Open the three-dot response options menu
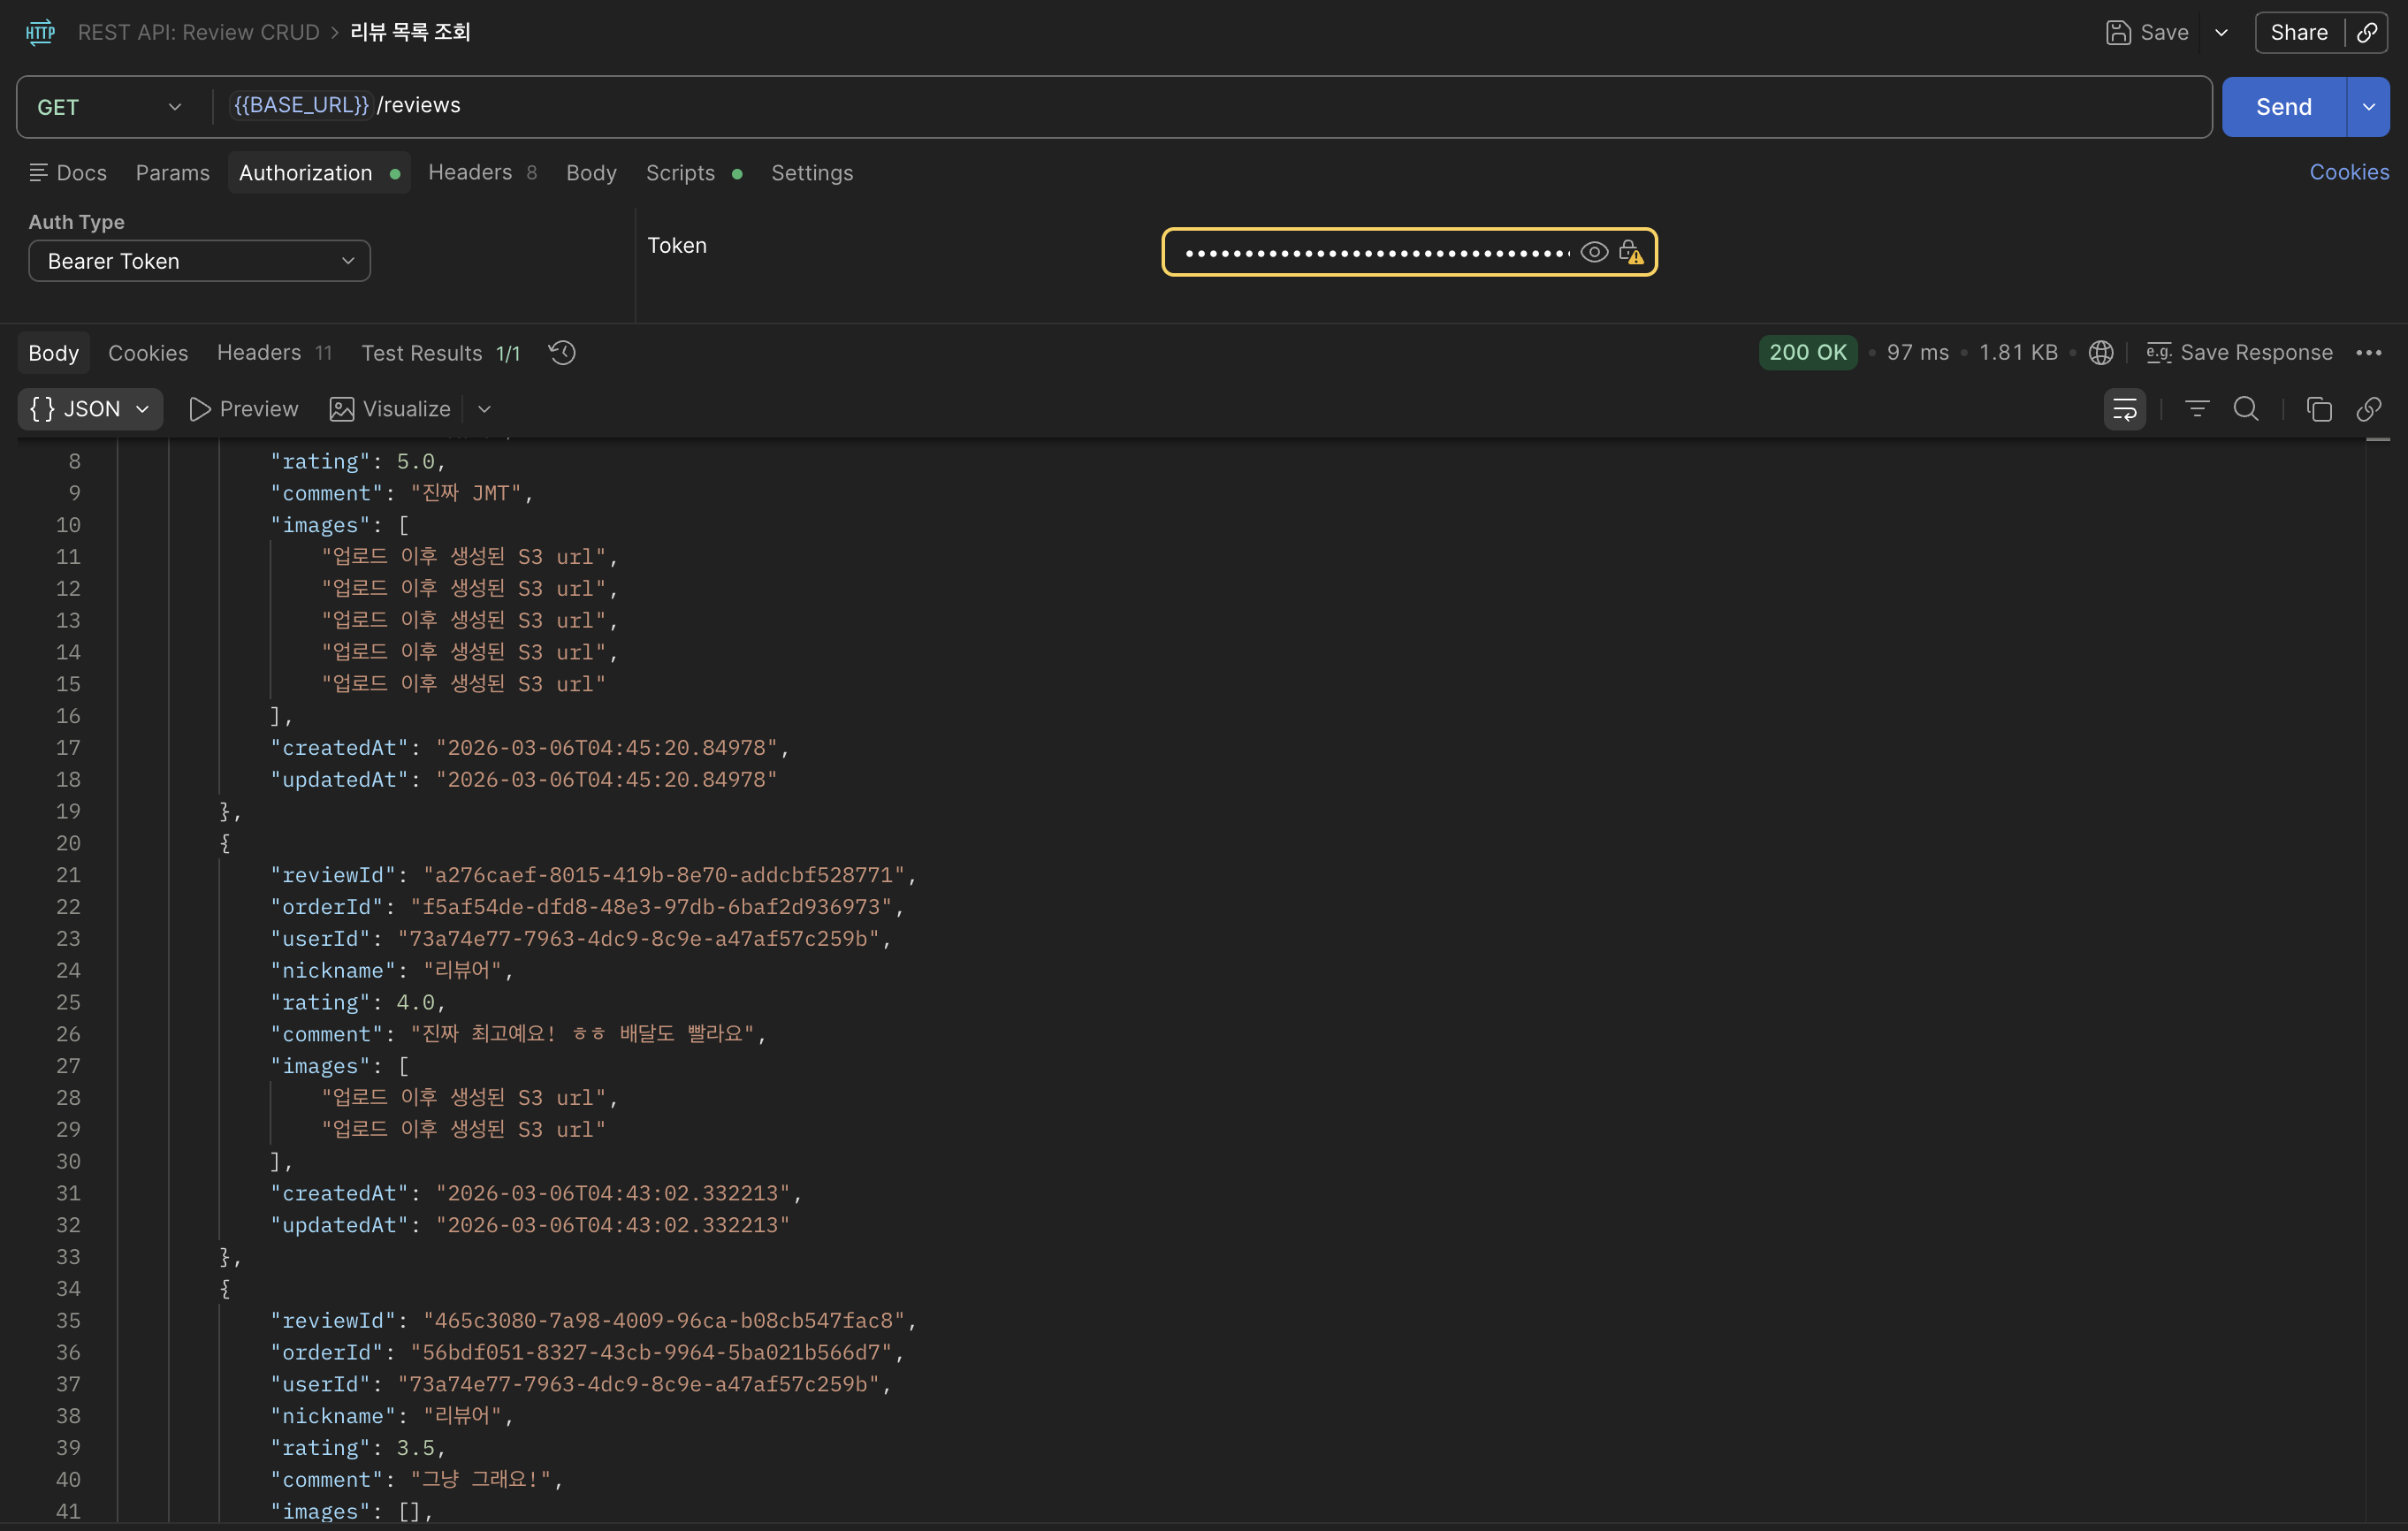This screenshot has width=2408, height=1531. click(x=2368, y=353)
